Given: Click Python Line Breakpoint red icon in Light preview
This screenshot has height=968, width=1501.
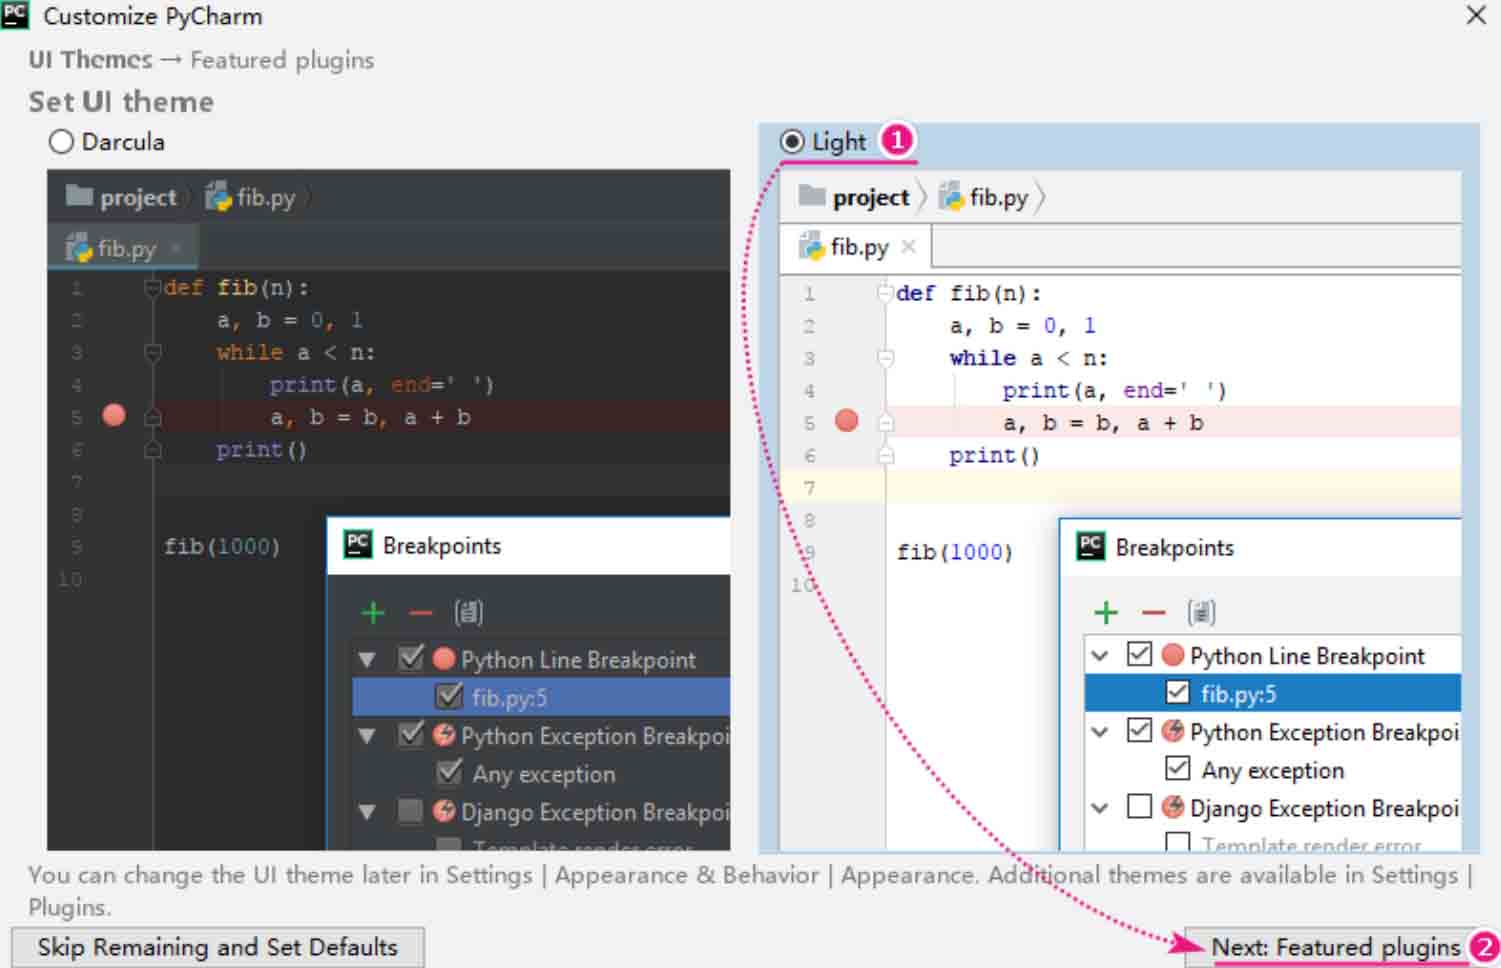Looking at the screenshot, I should (1173, 655).
